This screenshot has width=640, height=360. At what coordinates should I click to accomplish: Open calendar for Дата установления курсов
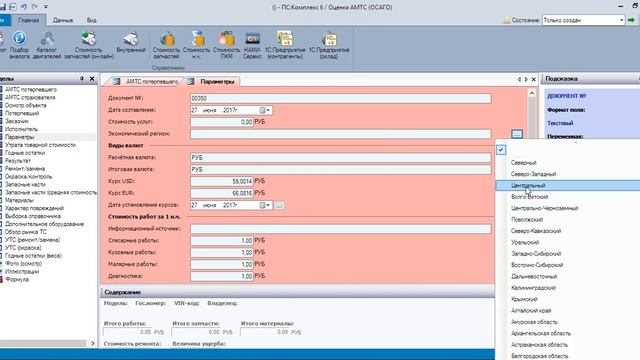[x=264, y=205]
